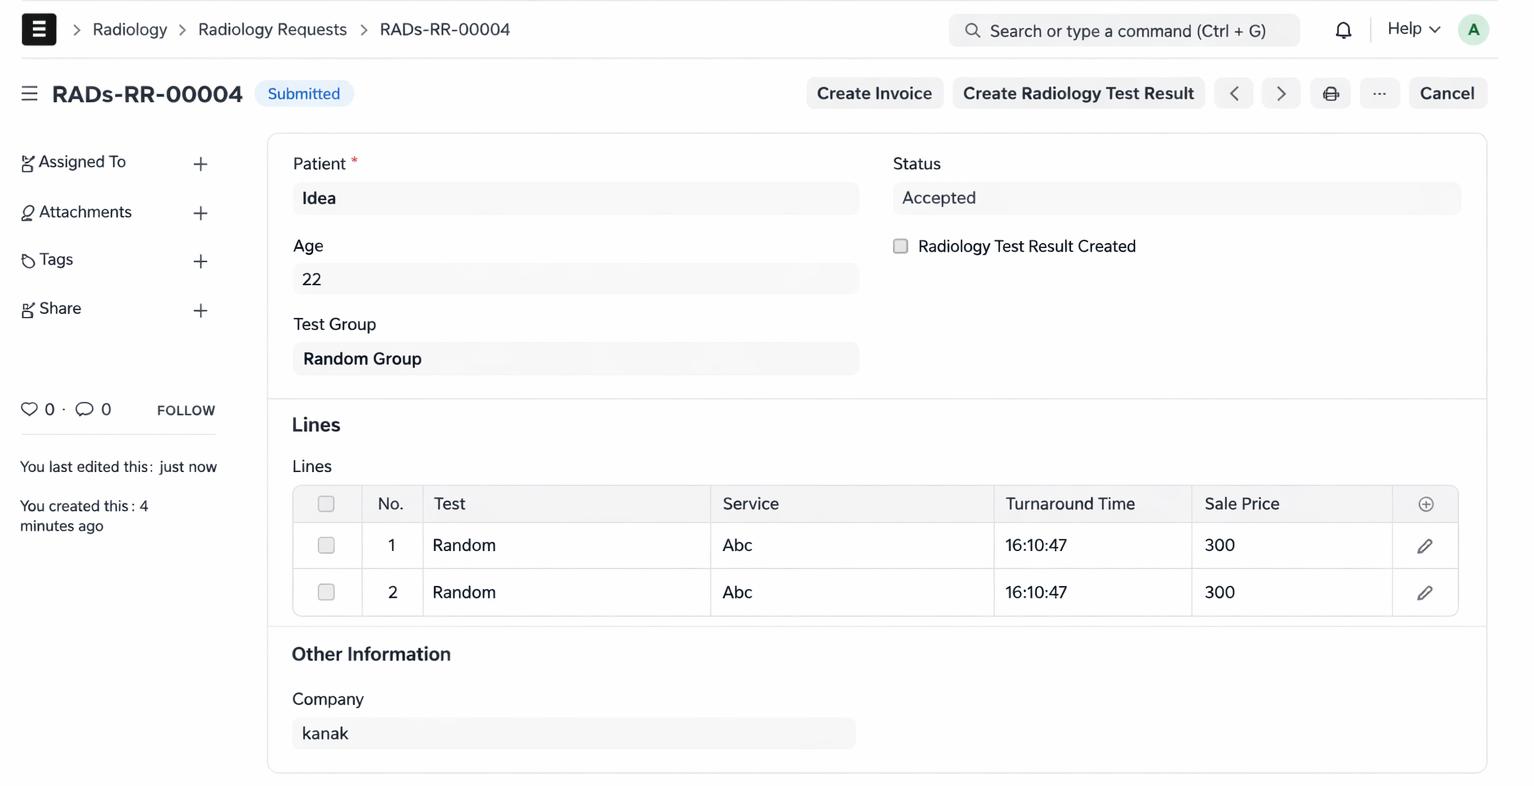Image resolution: width=1534 pixels, height=786 pixels.
Task: Add an assignee with plus icon
Action: [x=200, y=164]
